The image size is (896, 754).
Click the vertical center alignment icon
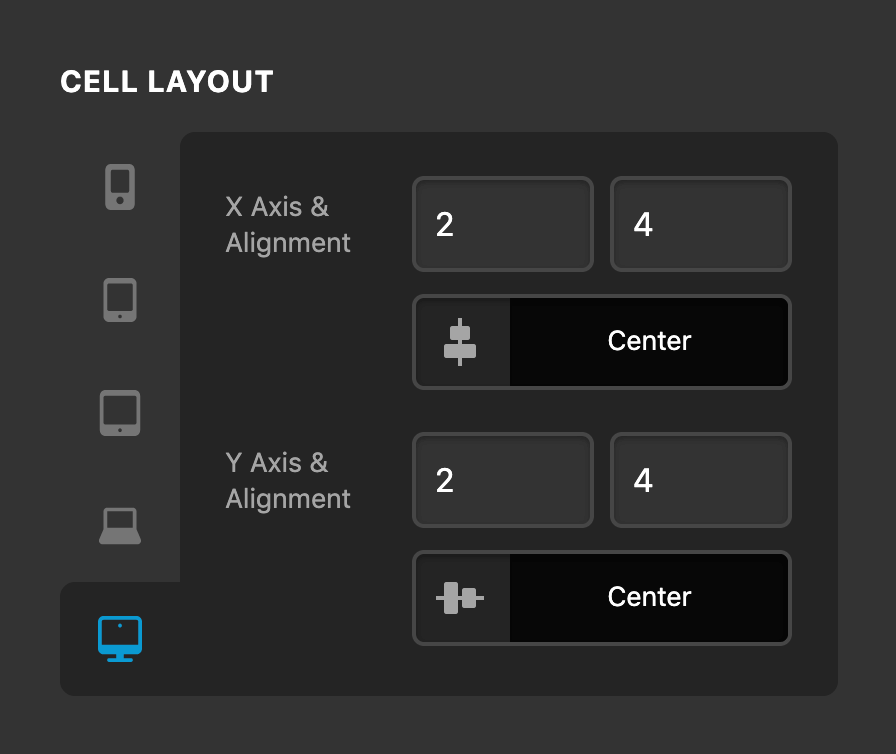[x=461, y=341]
